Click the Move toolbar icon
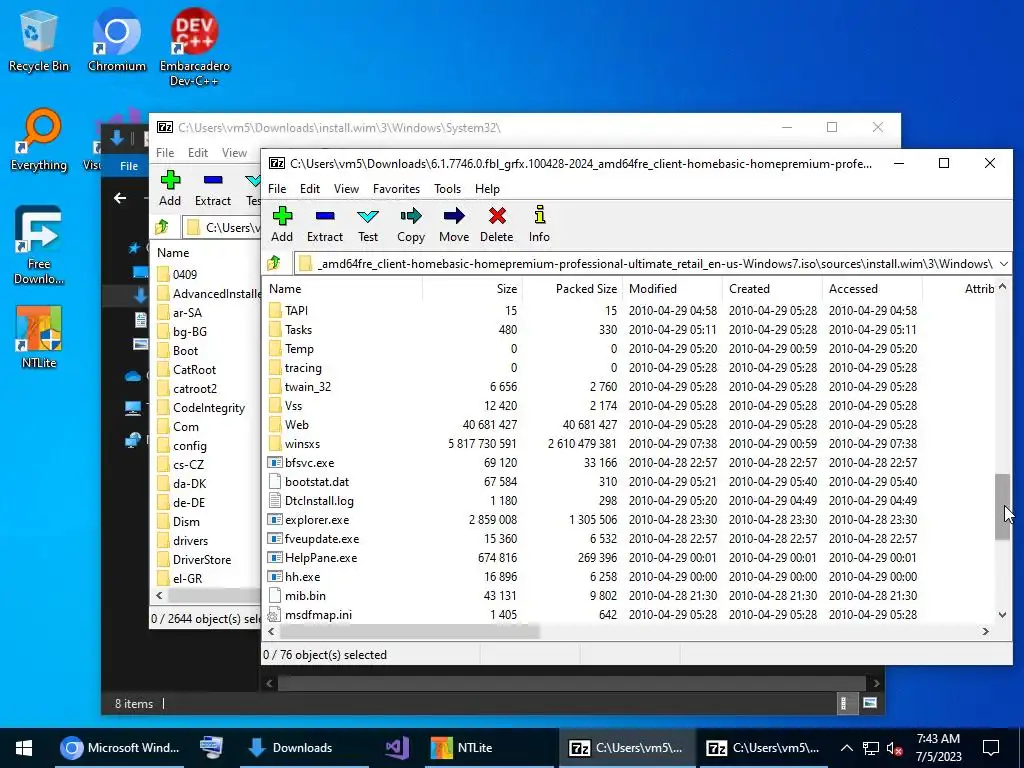 (x=454, y=225)
